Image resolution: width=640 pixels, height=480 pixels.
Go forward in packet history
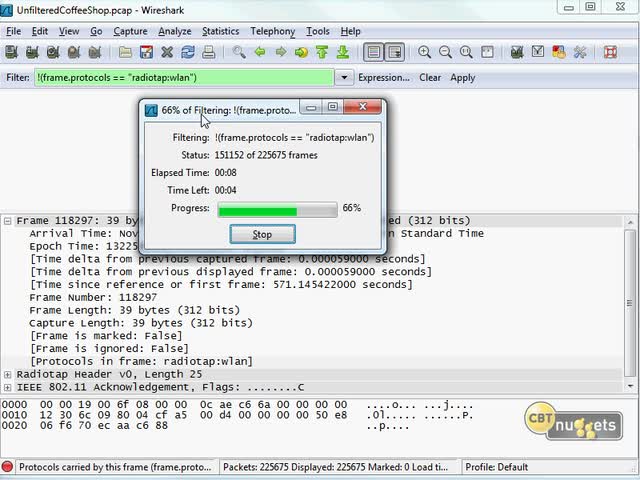click(x=281, y=52)
